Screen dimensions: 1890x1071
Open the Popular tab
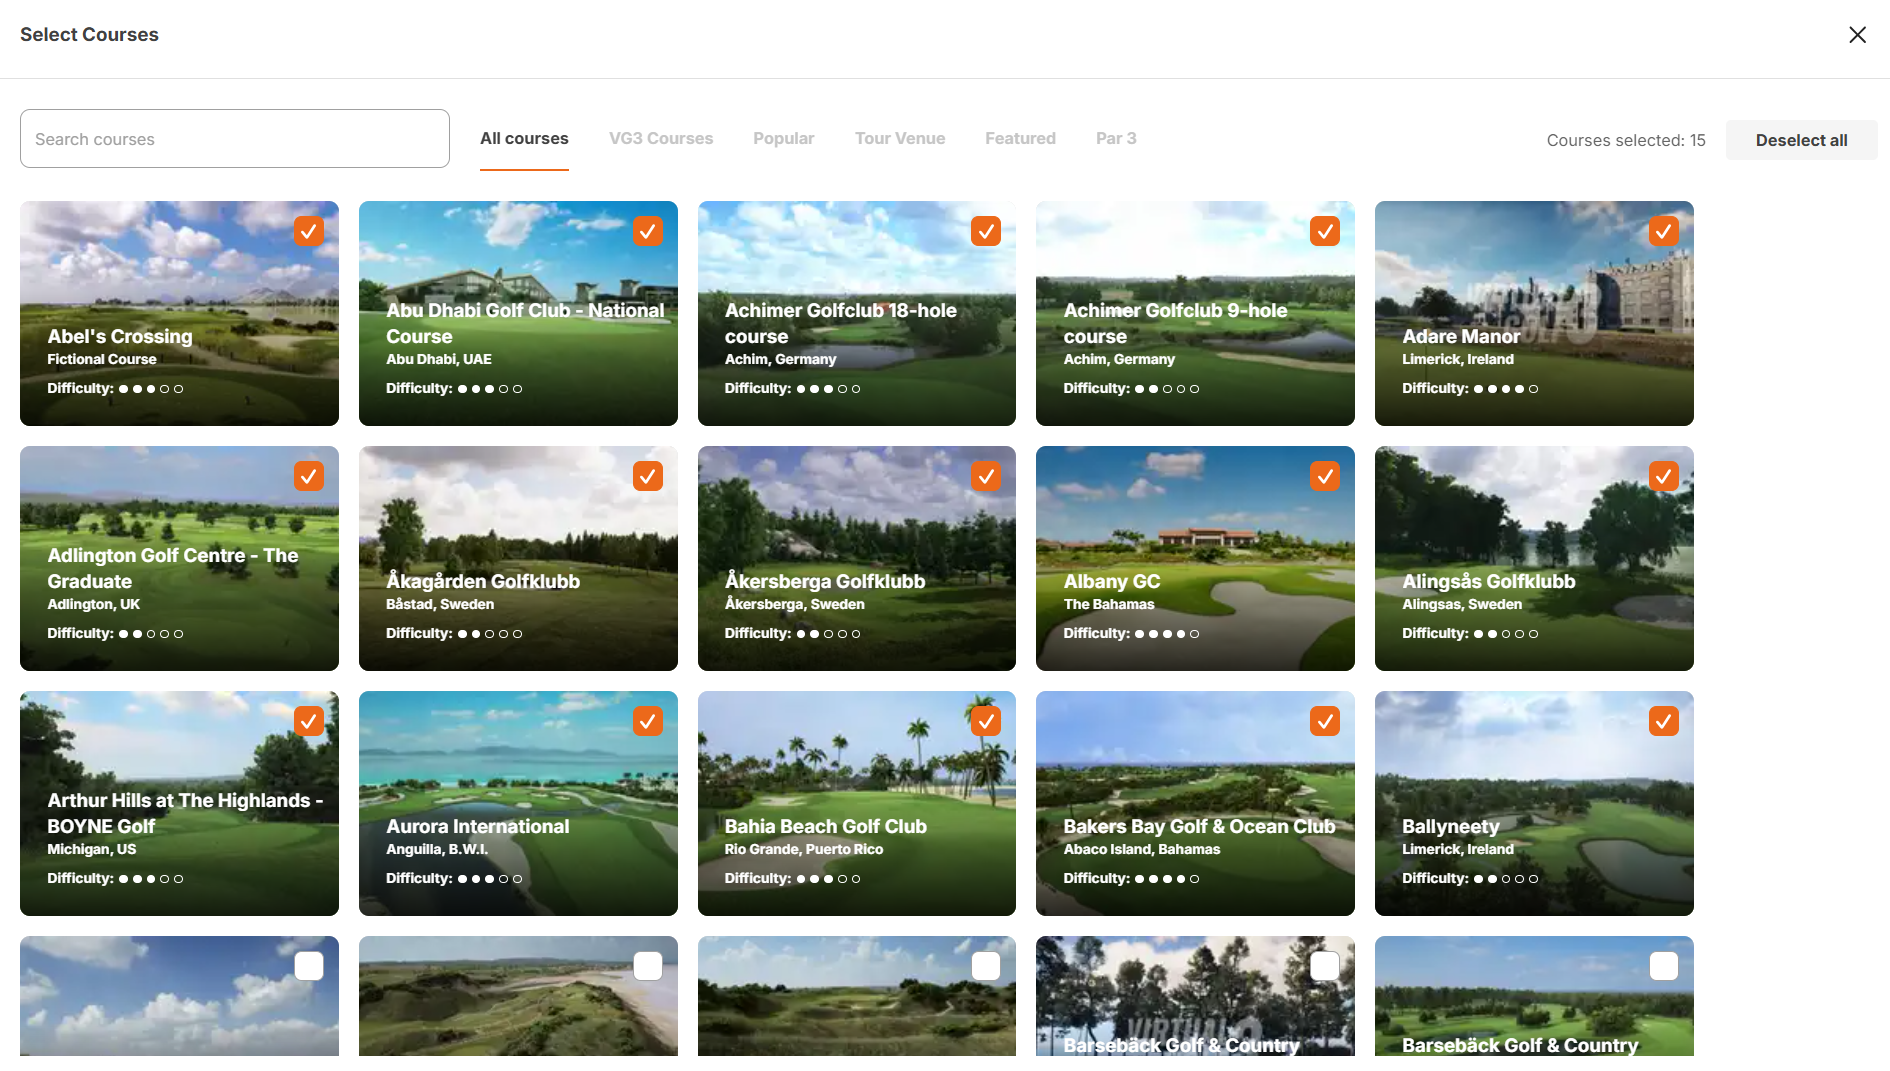tap(783, 138)
